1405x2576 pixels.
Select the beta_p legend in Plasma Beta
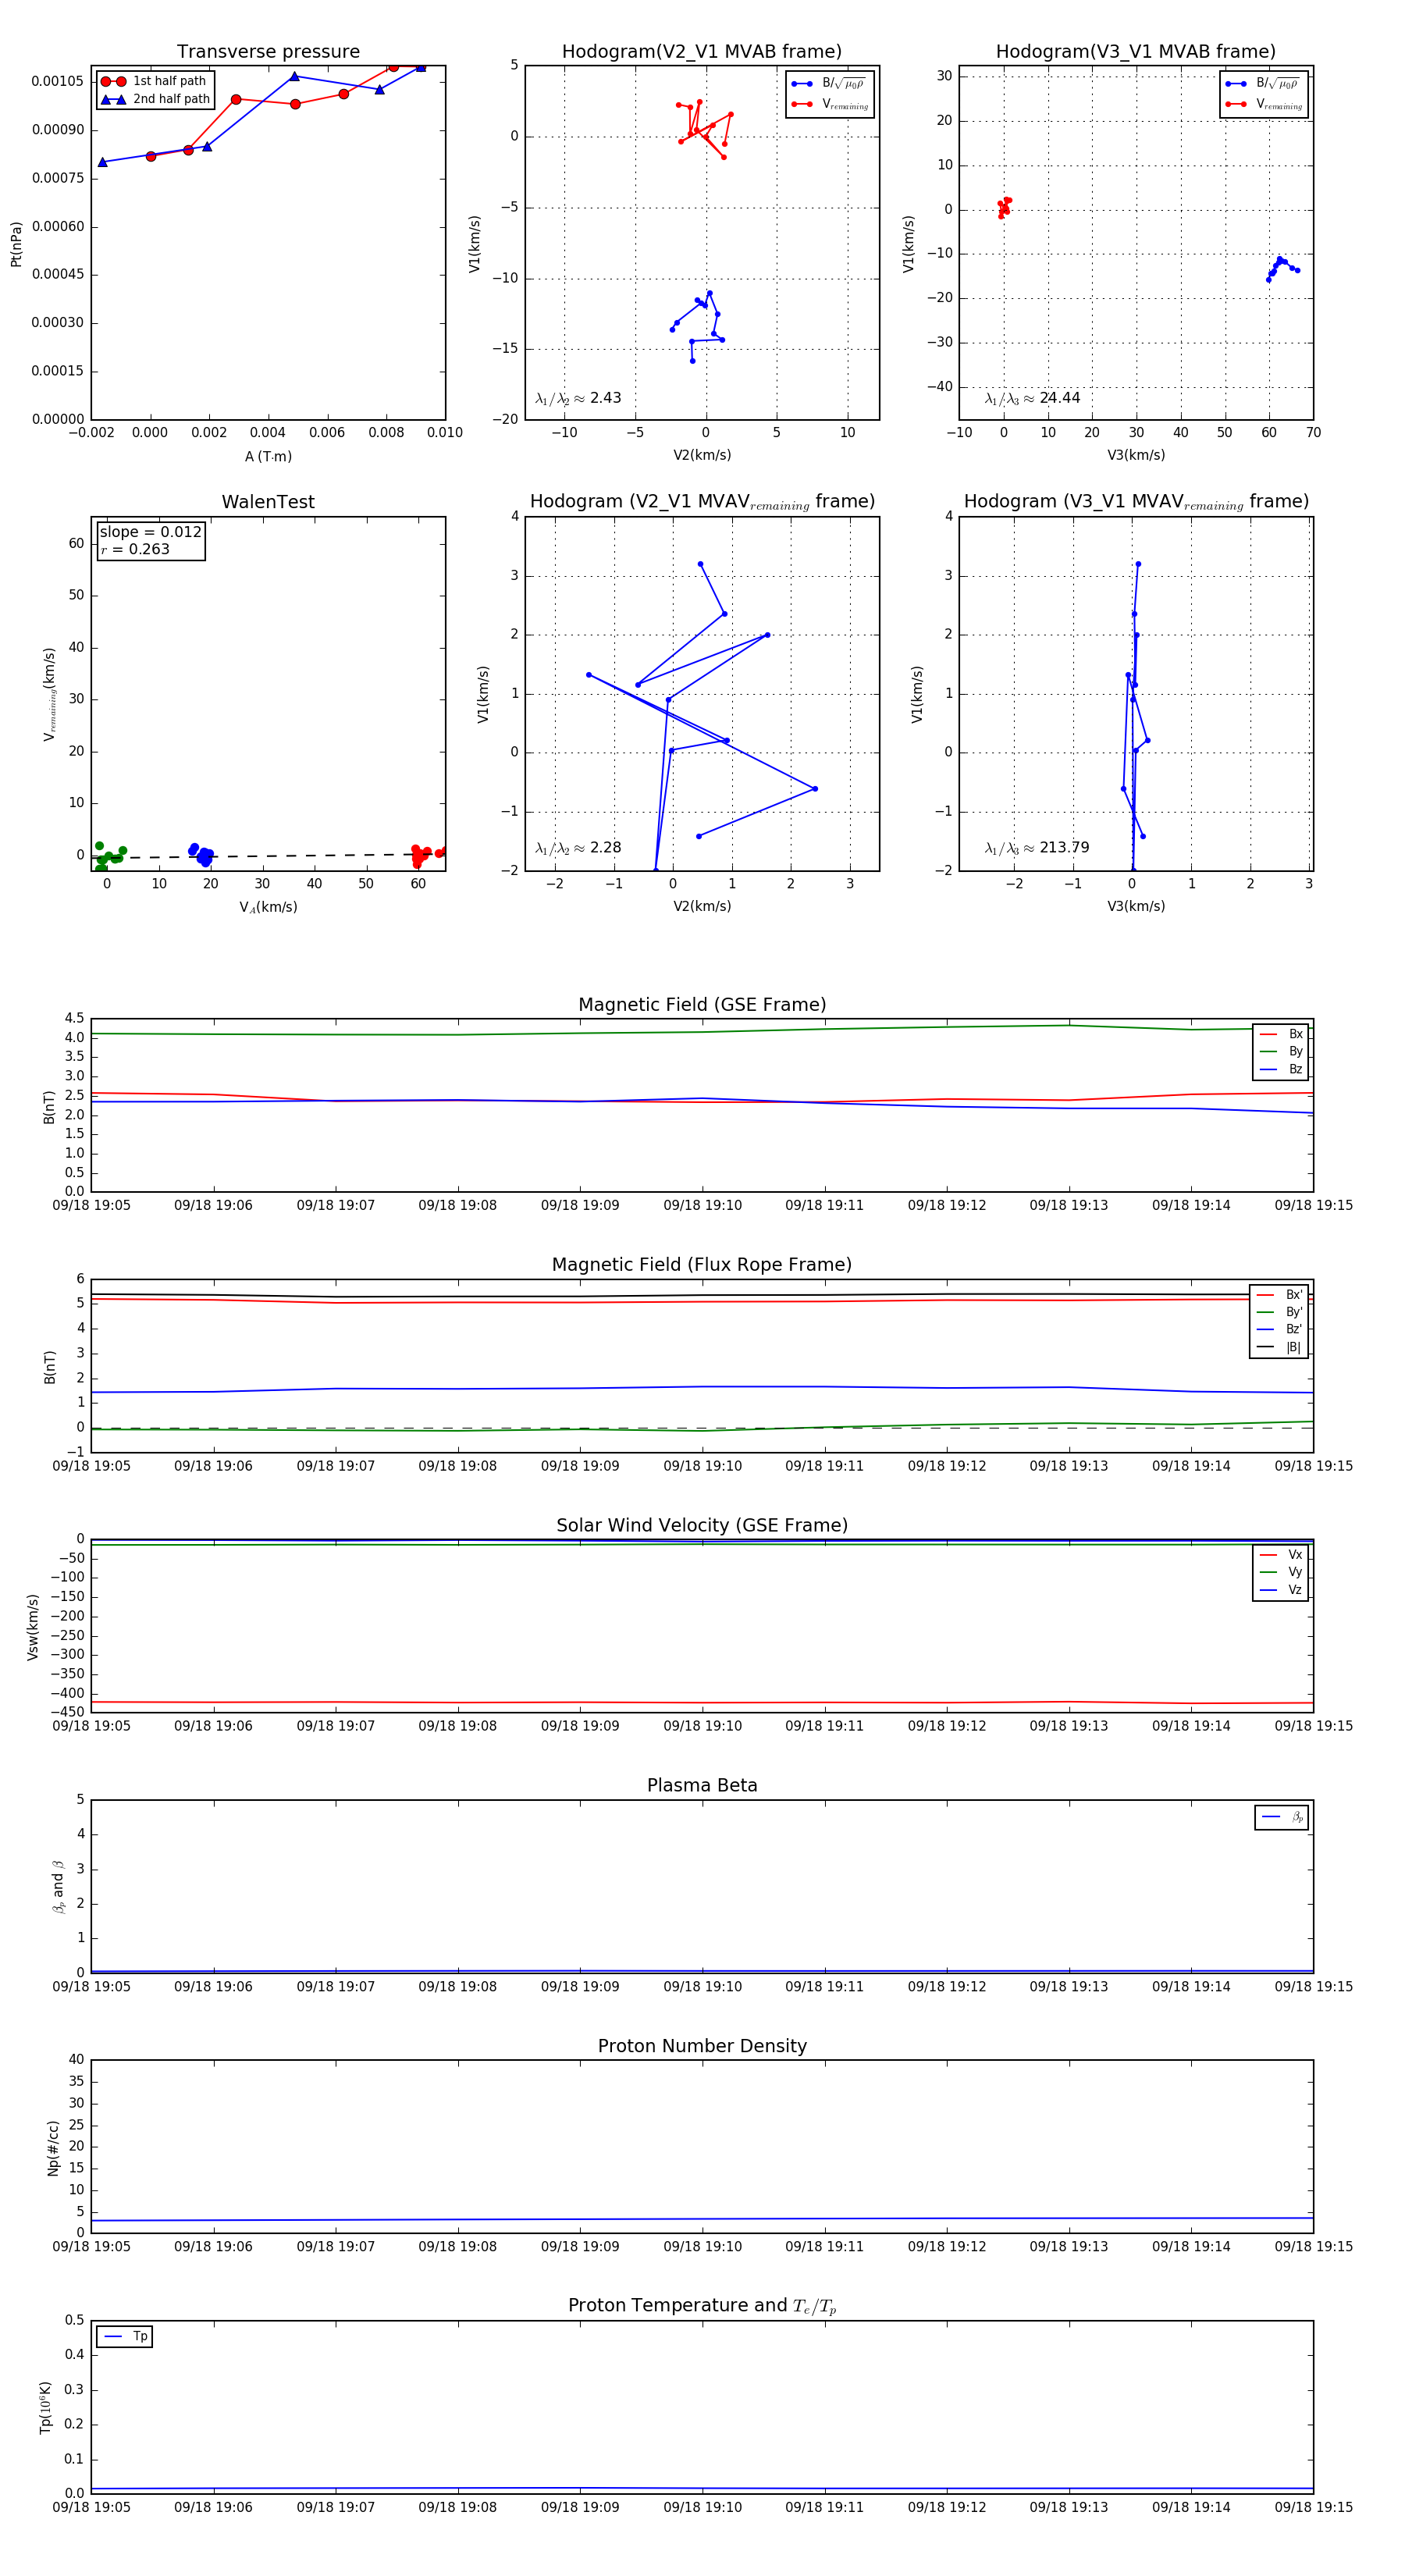click(1282, 1817)
